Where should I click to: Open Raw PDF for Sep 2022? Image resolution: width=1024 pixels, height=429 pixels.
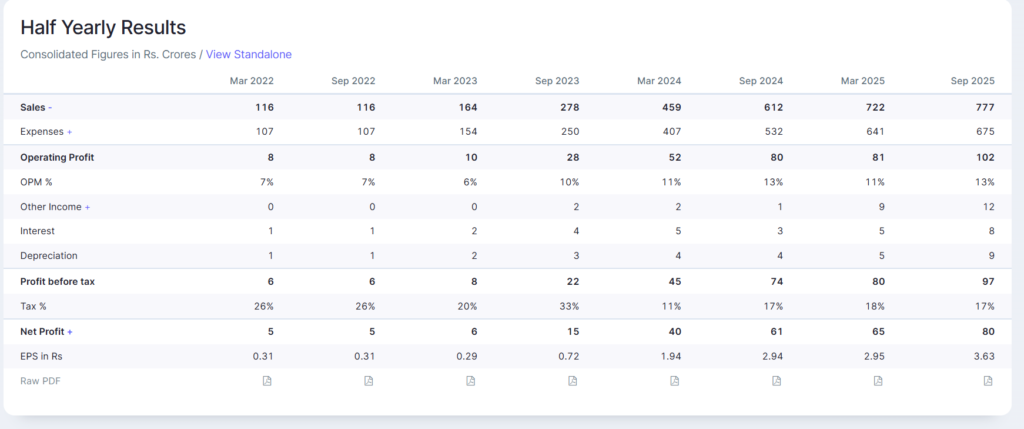click(368, 381)
